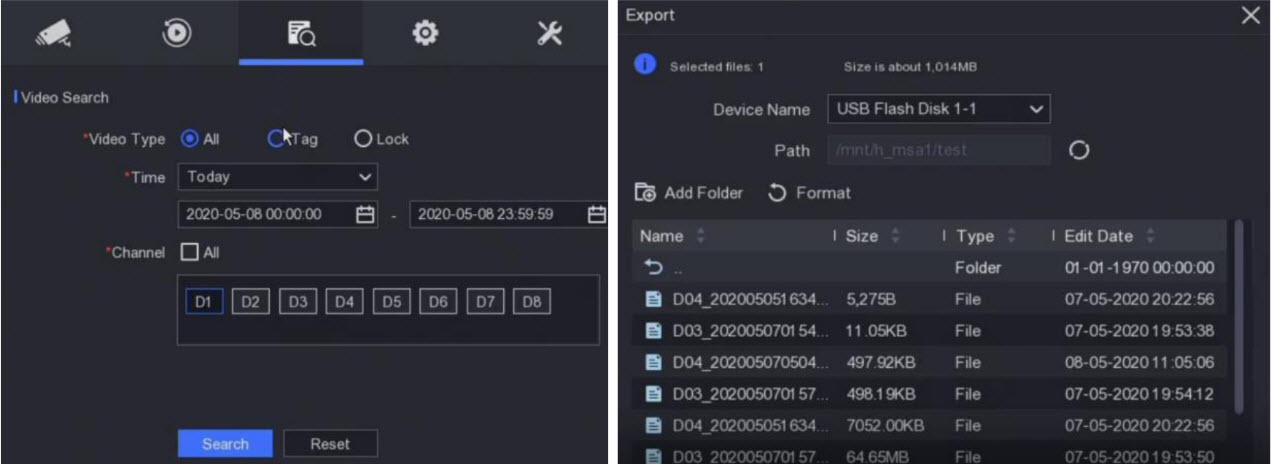Image resolution: width=1271 pixels, height=467 pixels.
Task: Click the start time calendar icon
Action: (x=365, y=214)
